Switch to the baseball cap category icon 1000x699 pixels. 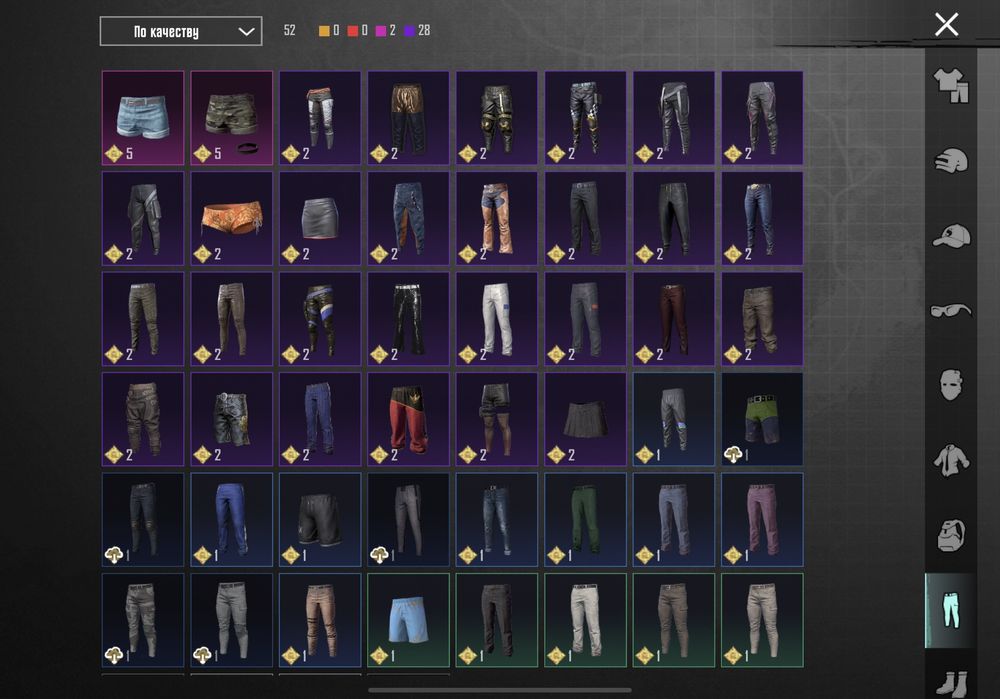point(950,236)
